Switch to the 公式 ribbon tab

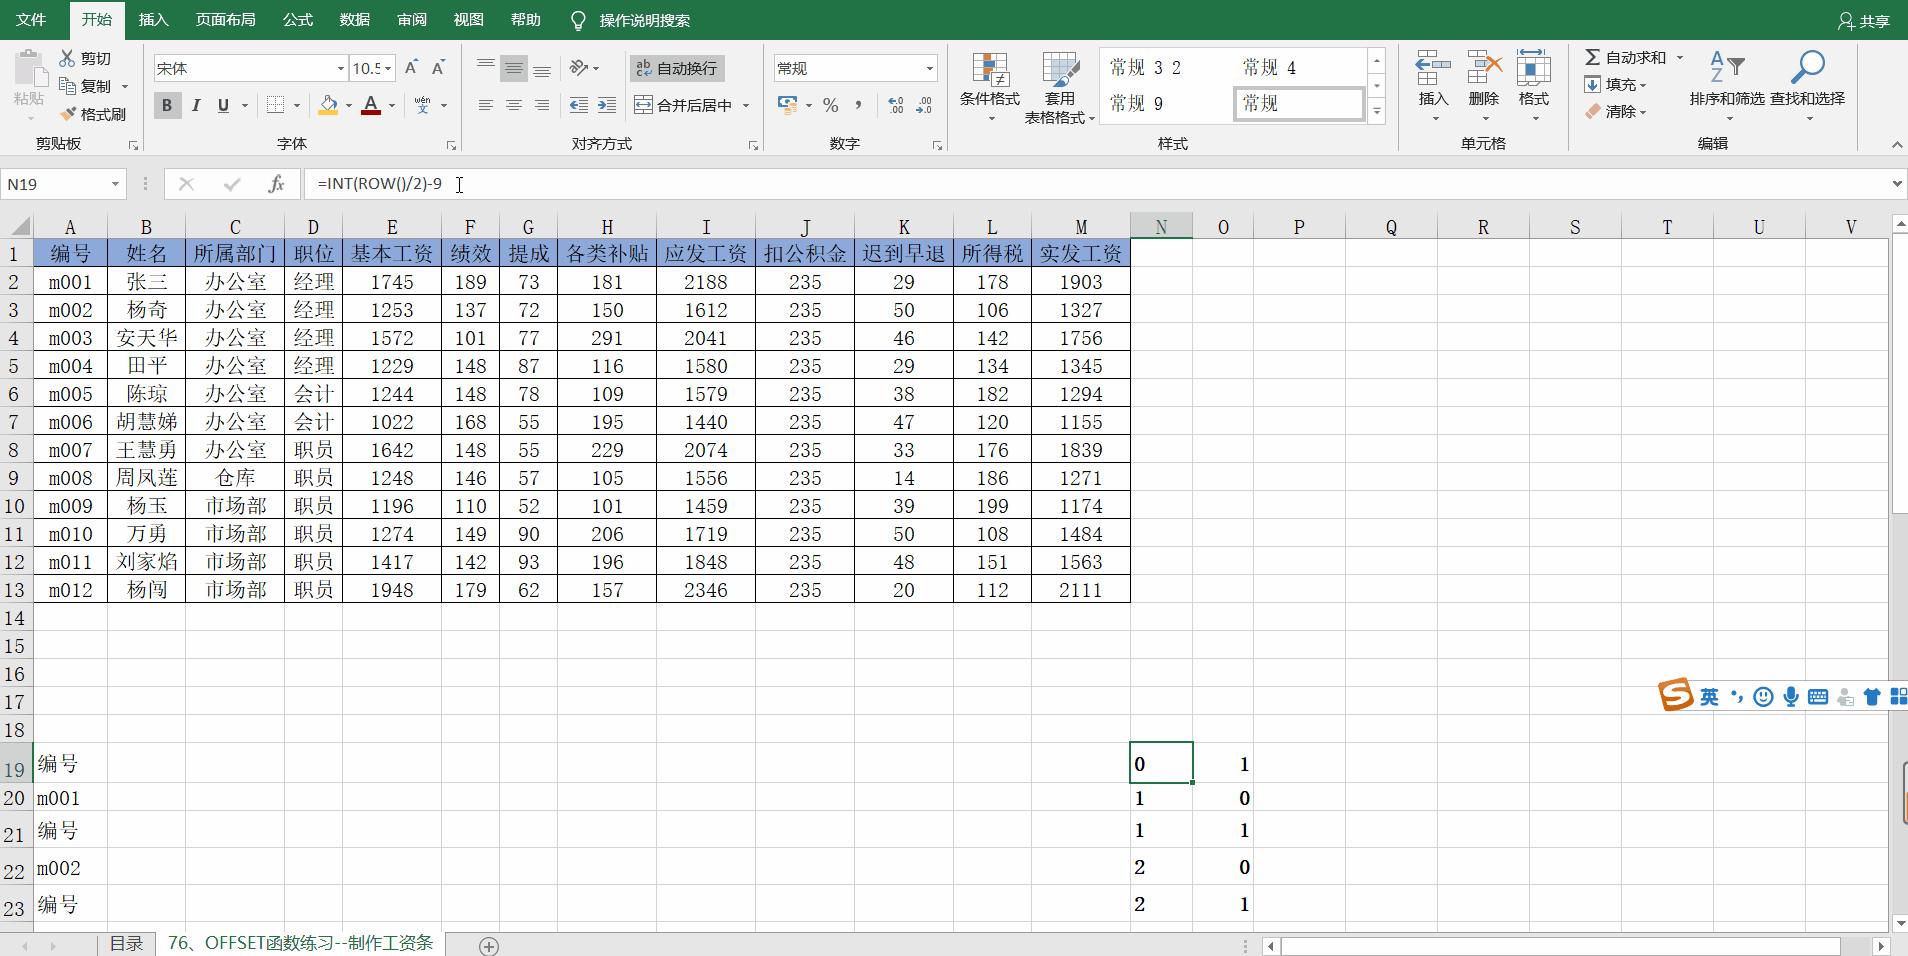pyautogui.click(x=297, y=19)
